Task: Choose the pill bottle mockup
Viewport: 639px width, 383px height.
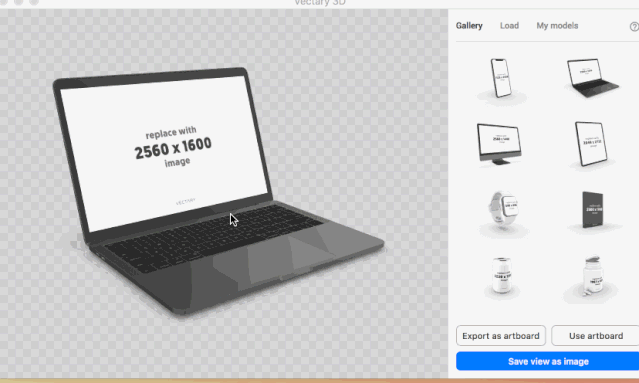Action: (x=592, y=277)
